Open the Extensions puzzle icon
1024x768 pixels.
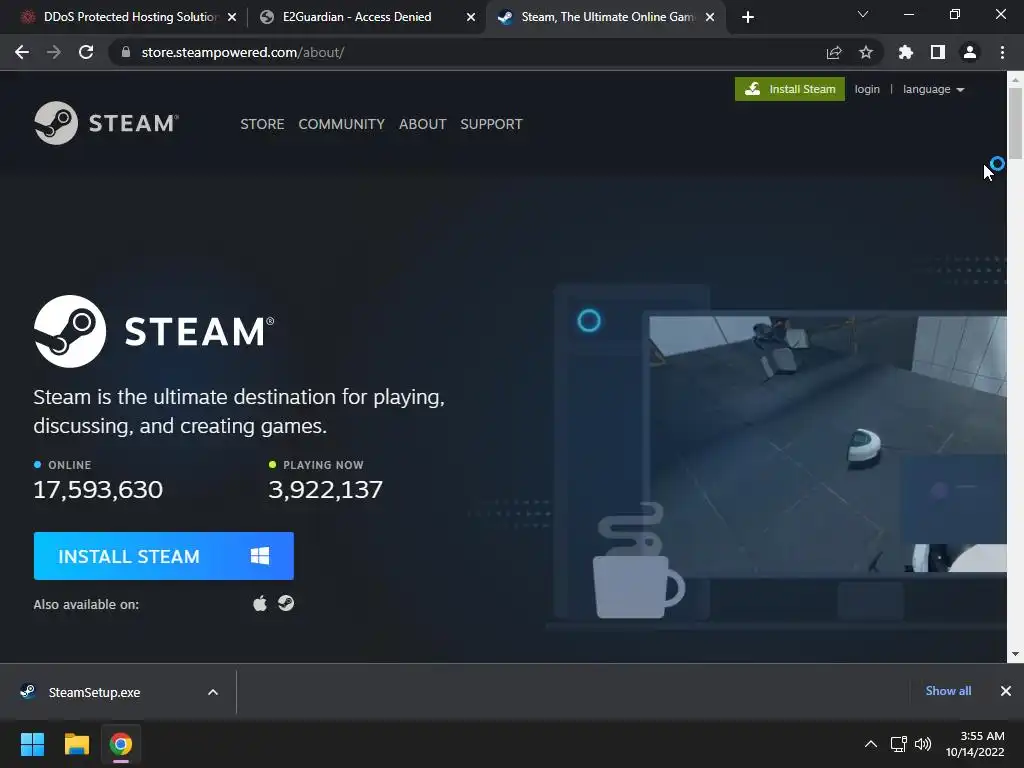click(x=906, y=52)
